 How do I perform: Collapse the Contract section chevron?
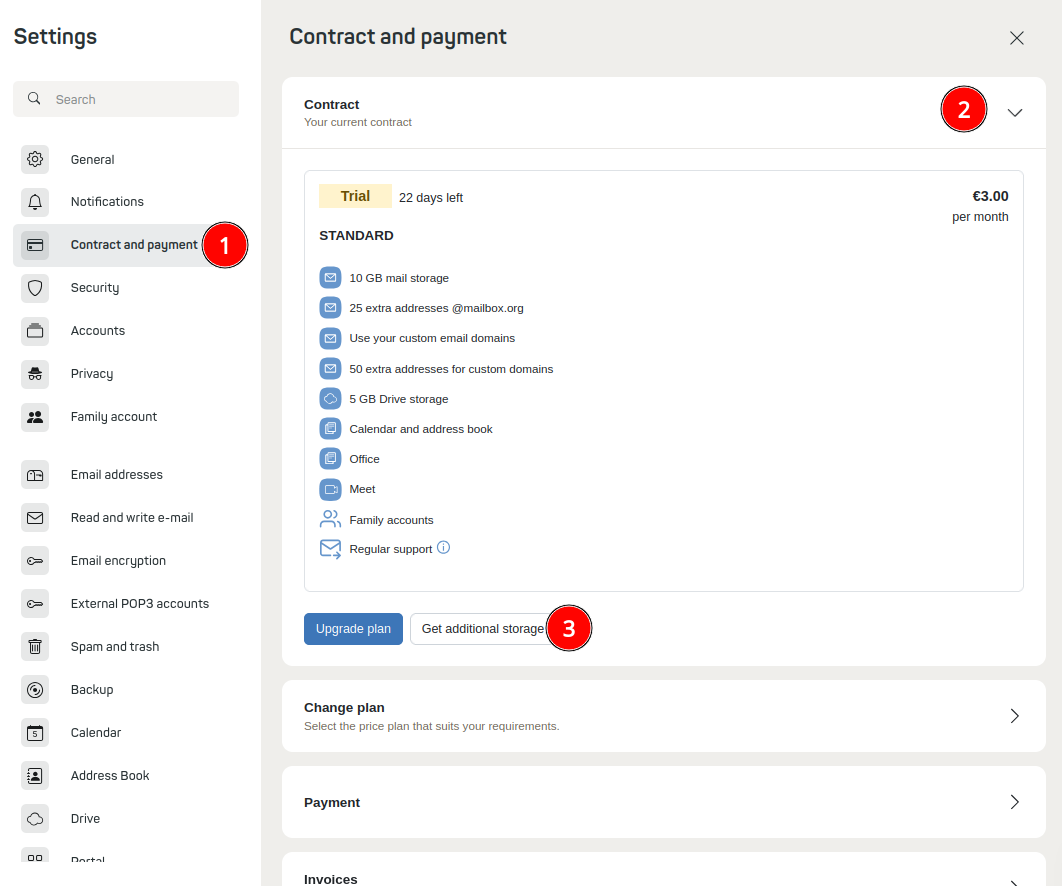click(x=1015, y=113)
